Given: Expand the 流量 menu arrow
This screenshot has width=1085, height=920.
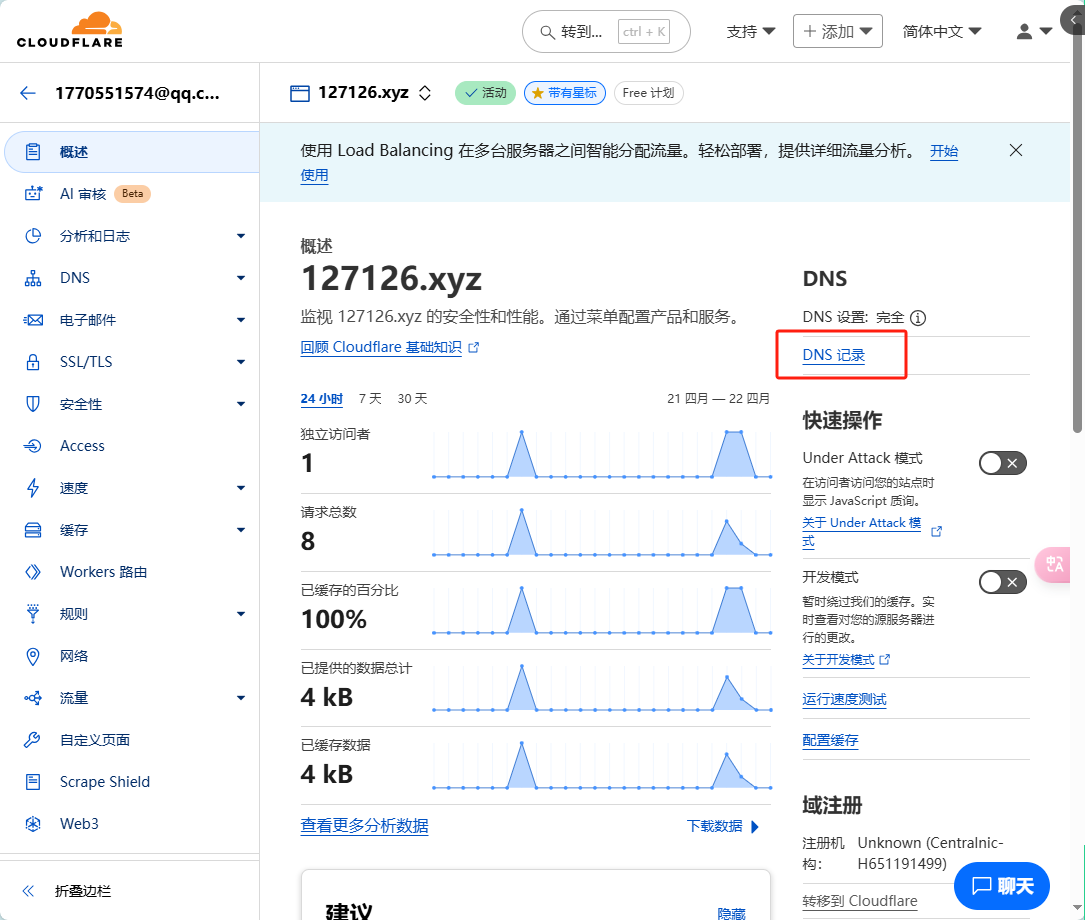Looking at the screenshot, I should 241,698.
